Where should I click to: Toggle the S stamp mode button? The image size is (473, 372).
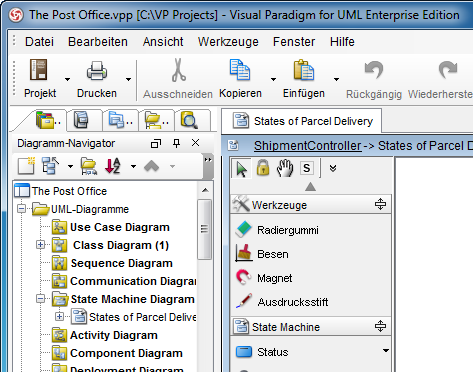coord(307,168)
